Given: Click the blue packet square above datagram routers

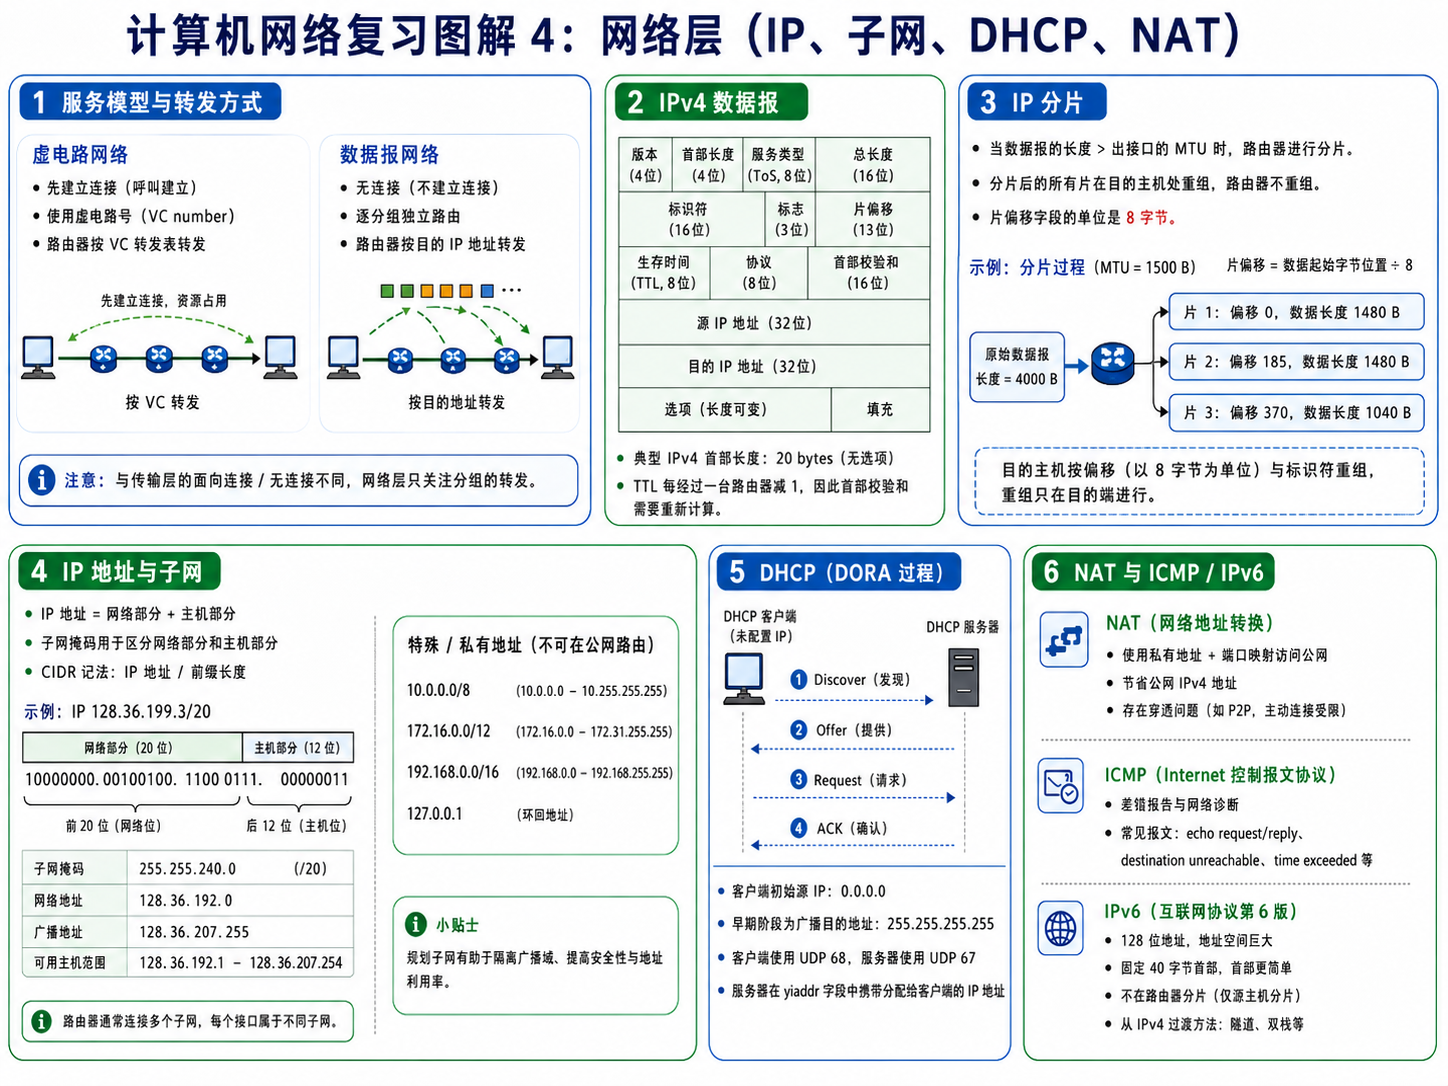Looking at the screenshot, I should click(487, 291).
